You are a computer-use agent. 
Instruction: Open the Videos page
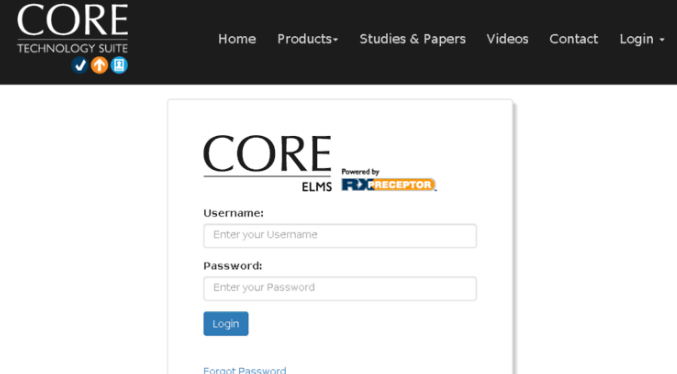[x=507, y=39]
